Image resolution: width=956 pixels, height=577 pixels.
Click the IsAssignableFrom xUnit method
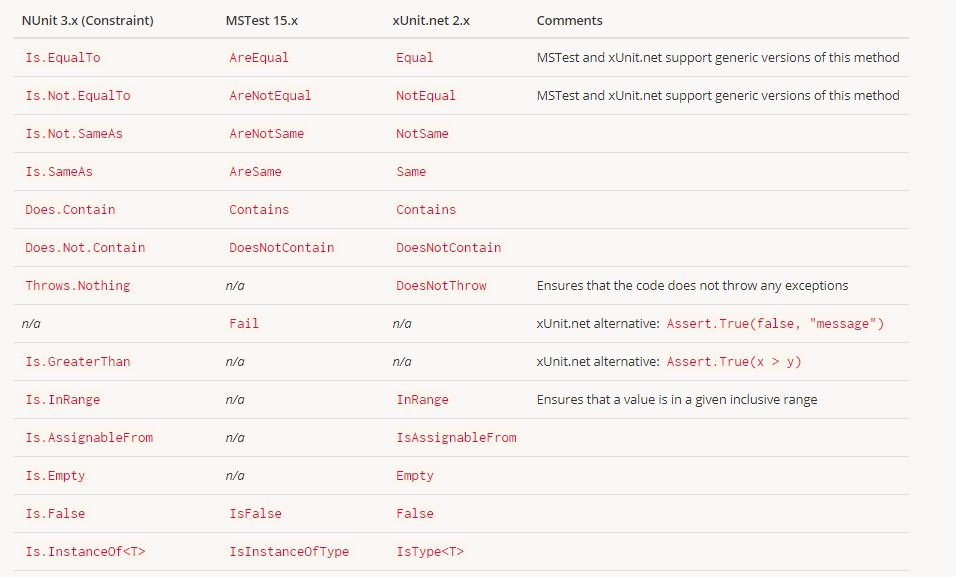(456, 438)
